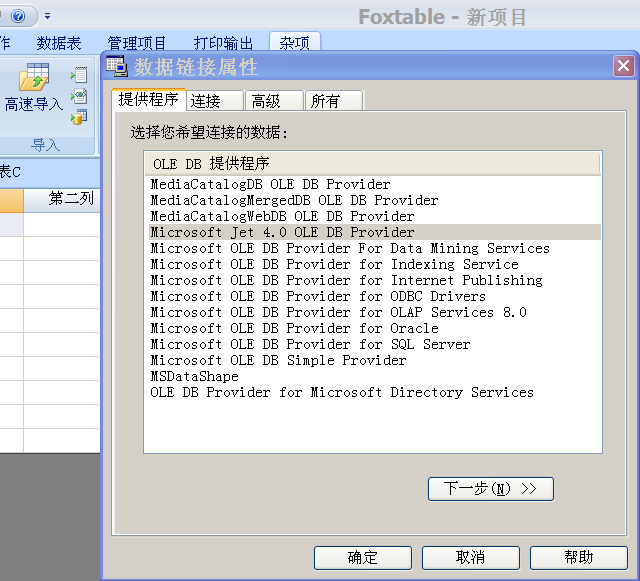
Task: Click the top small import icon beside 高速导入
Action: 79,75
